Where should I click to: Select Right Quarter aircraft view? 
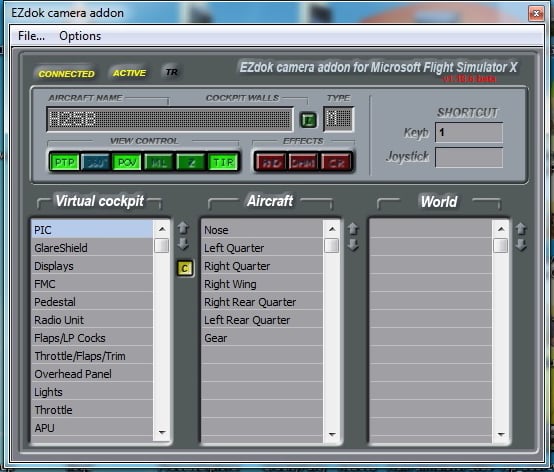(x=262, y=266)
